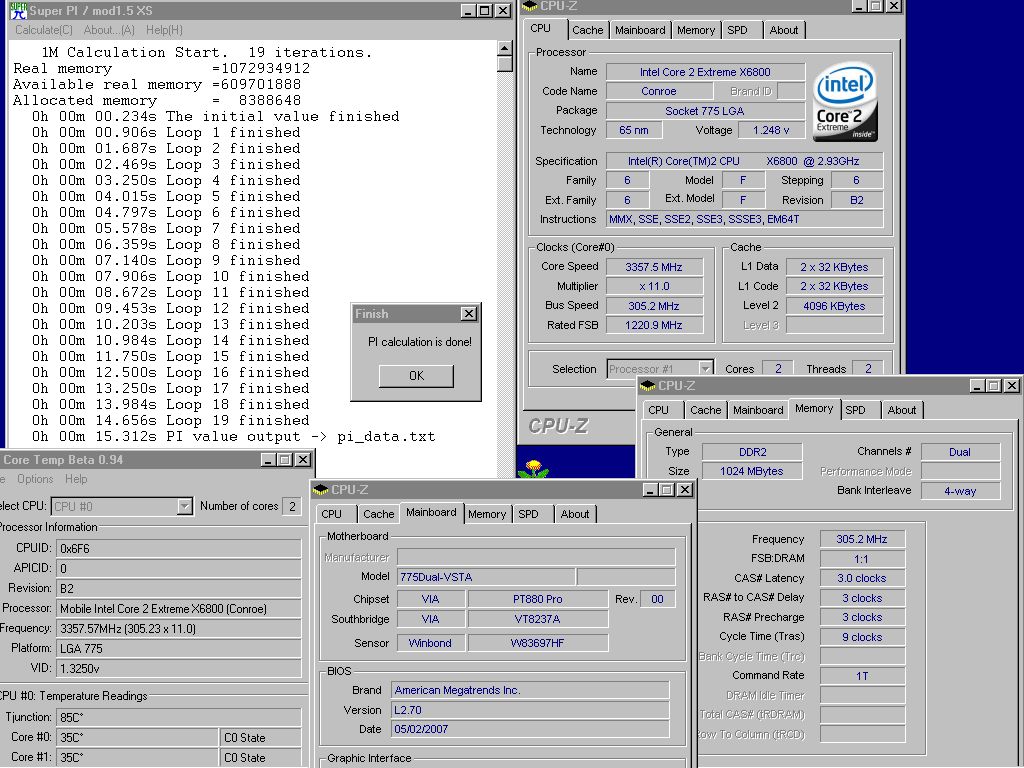Image resolution: width=1024 pixels, height=768 pixels.
Task: Switch to SPD tab in top CPU-Z window
Action: click(x=737, y=30)
